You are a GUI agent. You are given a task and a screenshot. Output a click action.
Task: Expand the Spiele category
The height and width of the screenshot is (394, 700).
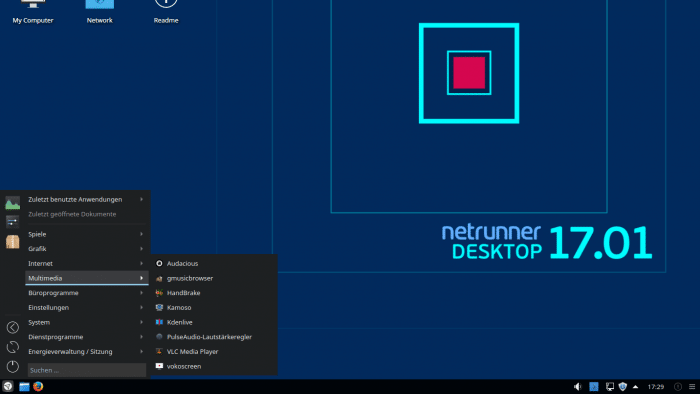click(87, 234)
